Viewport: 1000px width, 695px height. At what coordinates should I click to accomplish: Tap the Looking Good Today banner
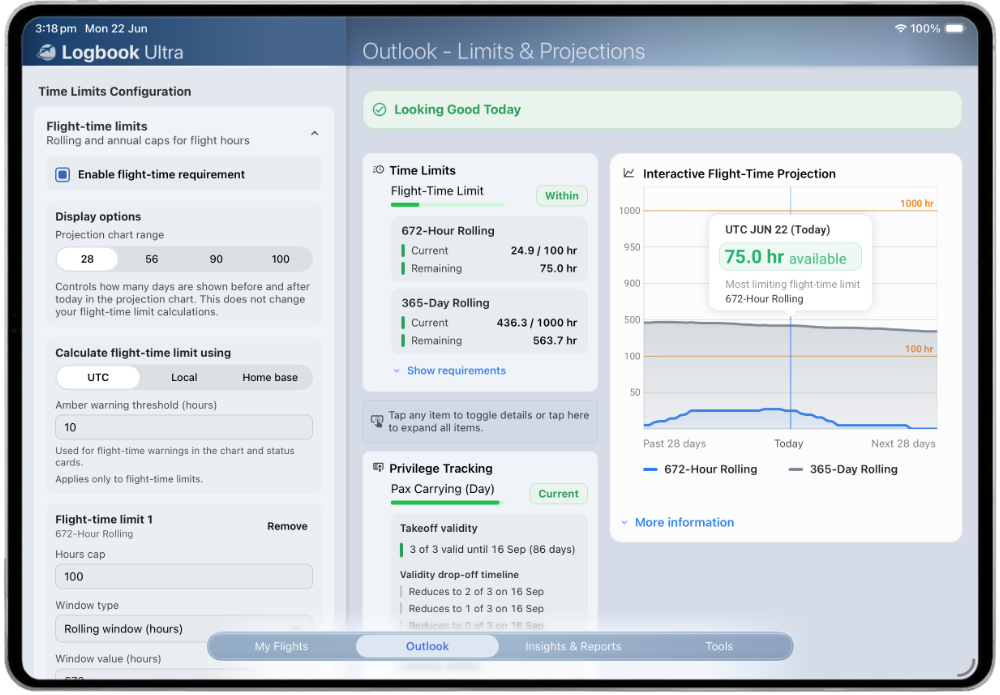click(662, 110)
